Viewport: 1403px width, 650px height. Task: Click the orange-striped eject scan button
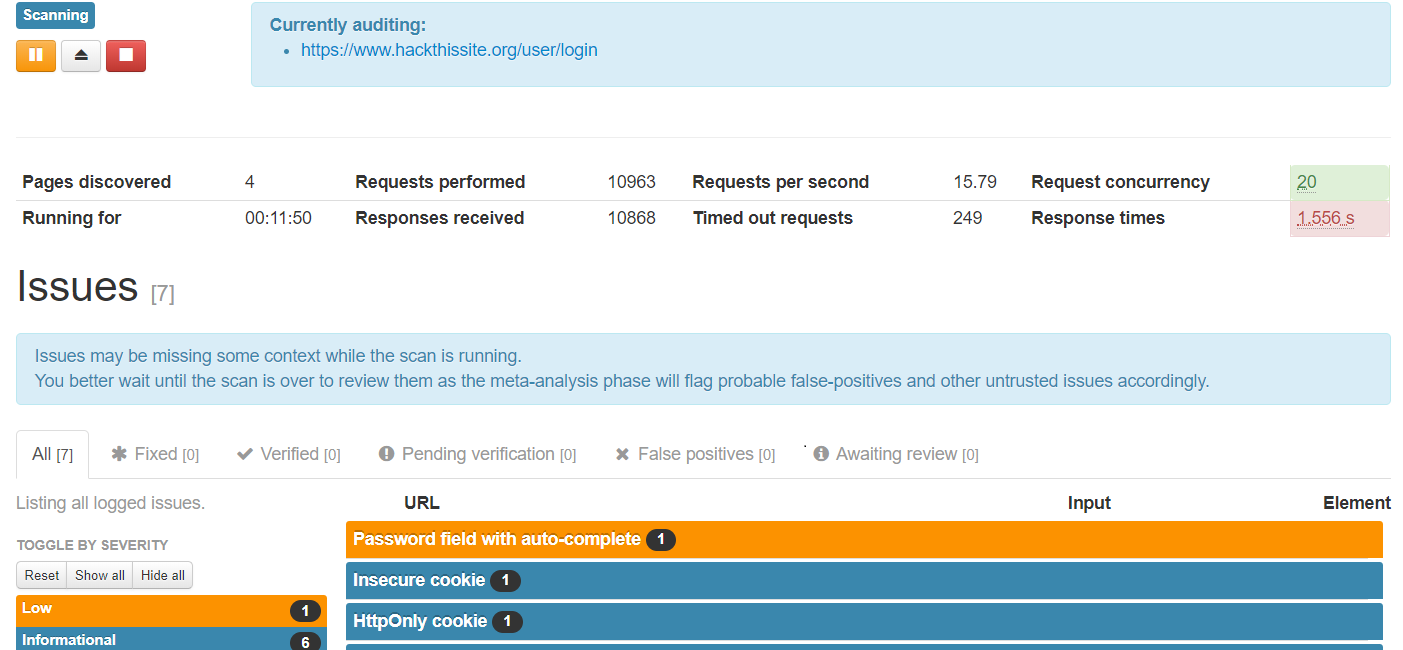click(81, 56)
